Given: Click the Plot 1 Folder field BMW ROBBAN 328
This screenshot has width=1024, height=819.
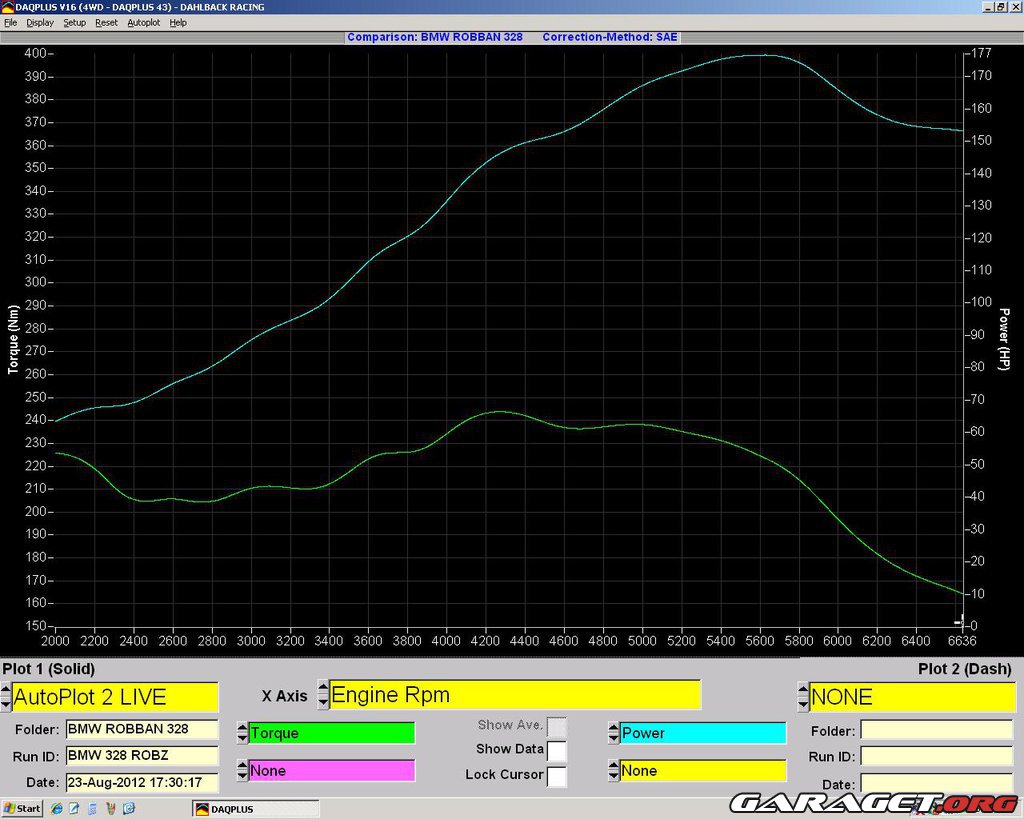Looking at the screenshot, I should (142, 729).
